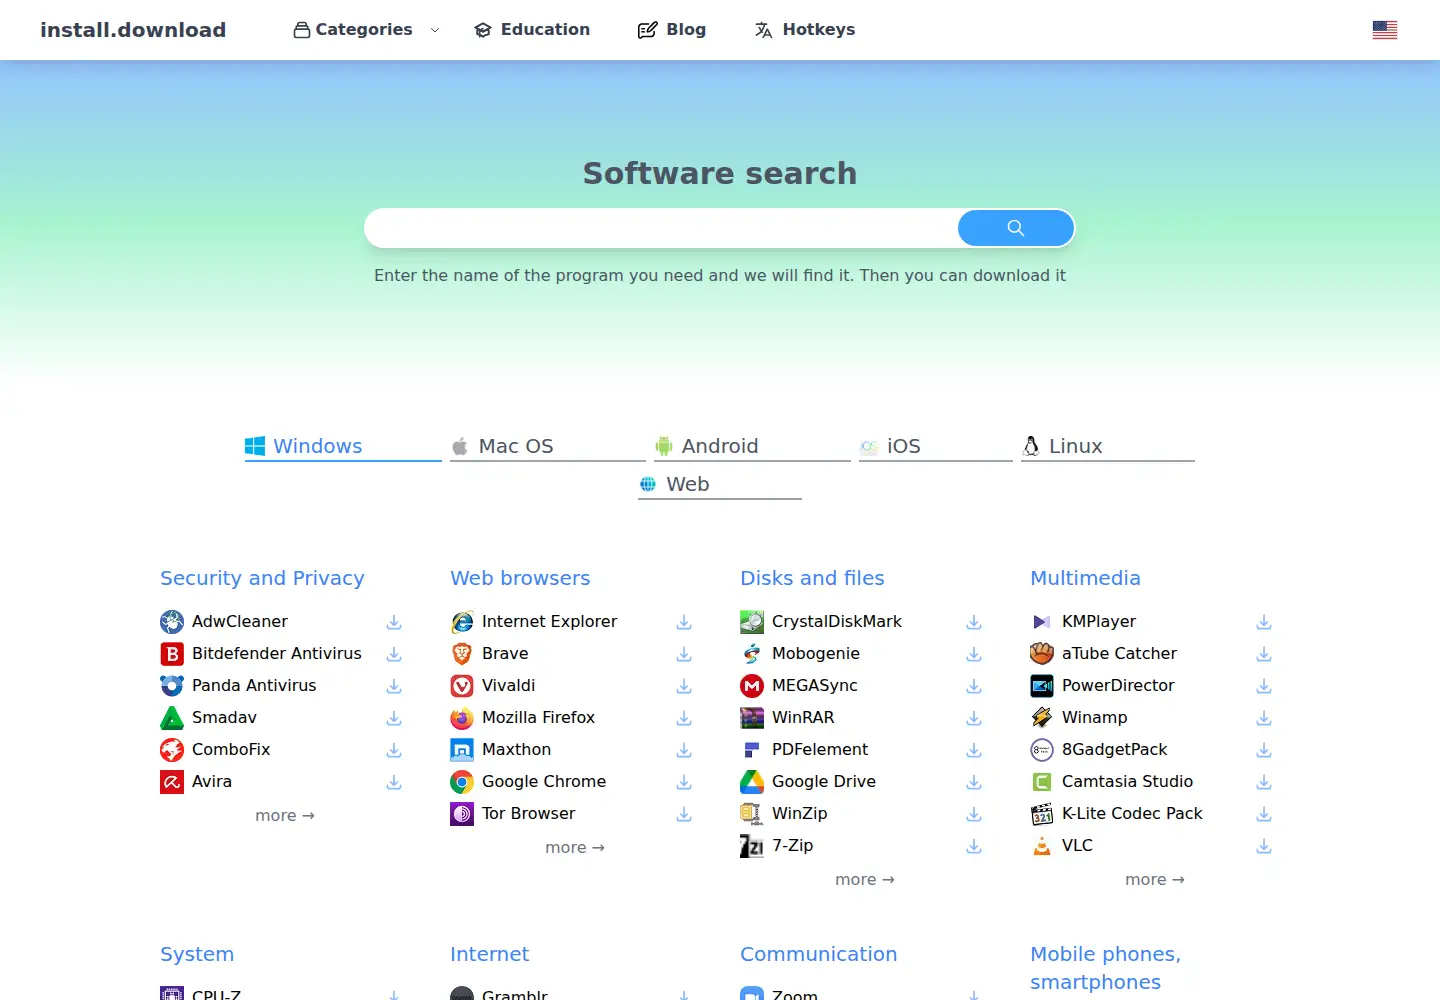Go to install.download home logo
The image size is (1440, 1000).
[x=133, y=30]
